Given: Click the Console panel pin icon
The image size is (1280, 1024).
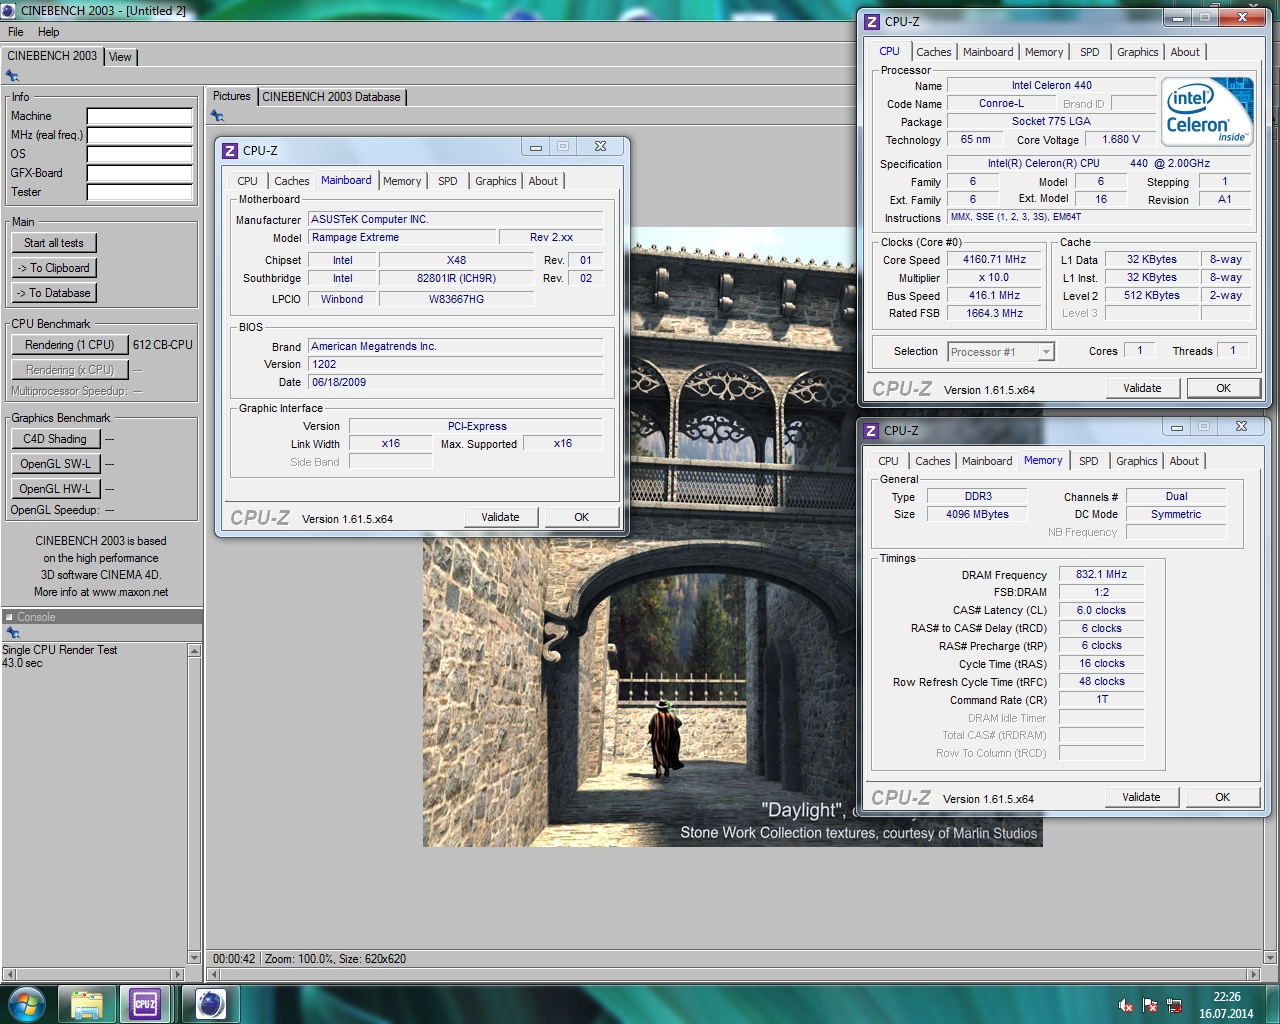Looking at the screenshot, I should point(12,633).
